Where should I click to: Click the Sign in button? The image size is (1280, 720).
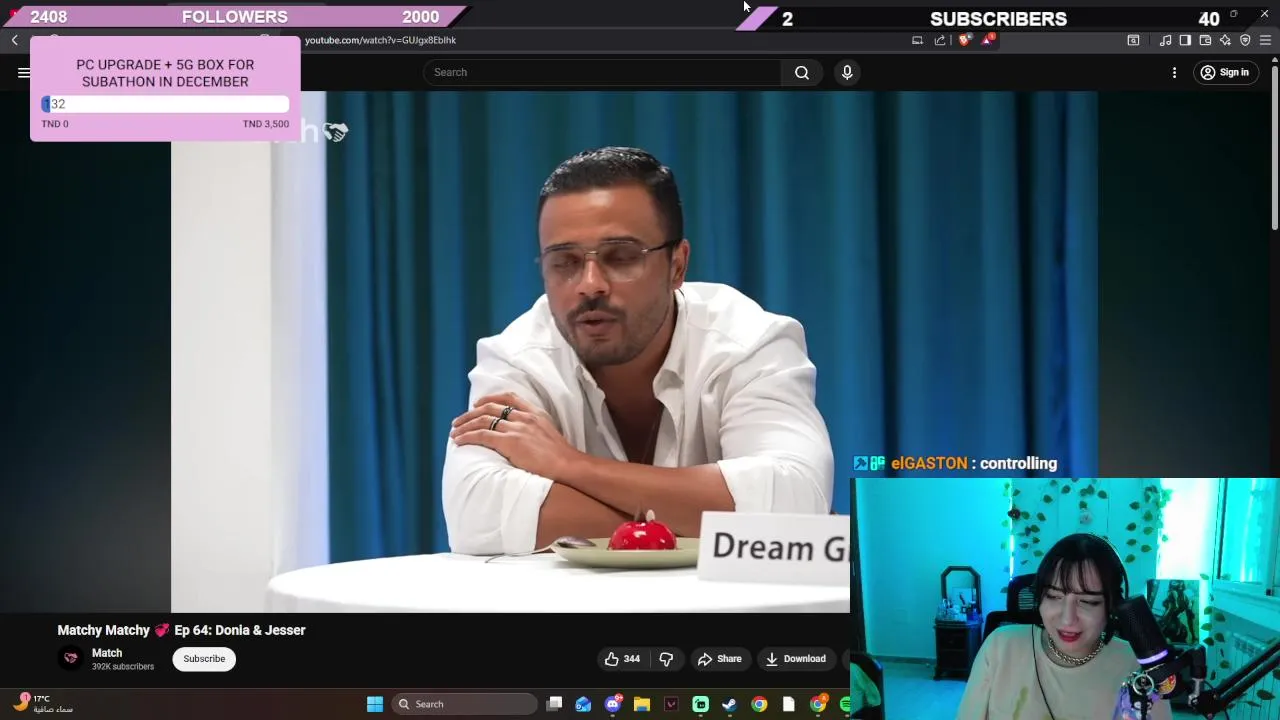[x=1224, y=72]
